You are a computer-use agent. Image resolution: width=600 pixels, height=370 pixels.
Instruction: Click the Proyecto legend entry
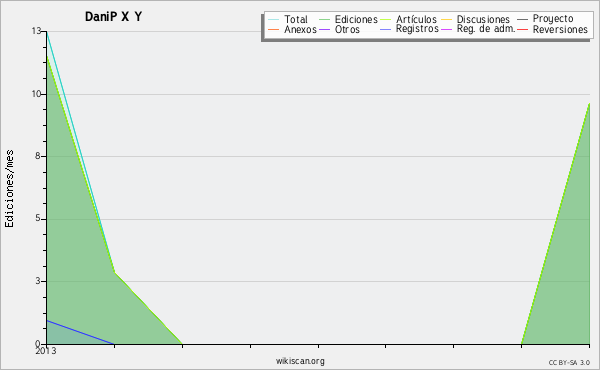(545, 18)
